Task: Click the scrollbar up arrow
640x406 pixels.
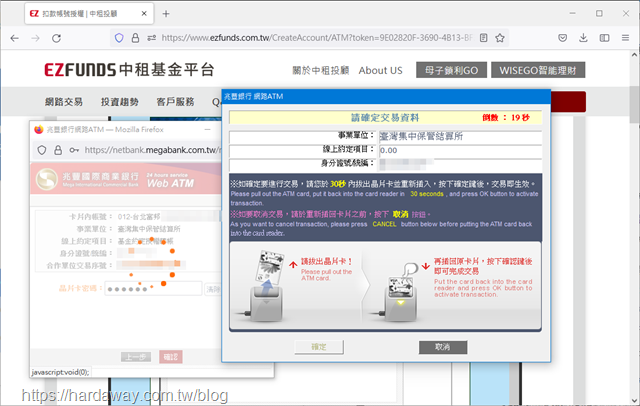Action: coord(634,55)
